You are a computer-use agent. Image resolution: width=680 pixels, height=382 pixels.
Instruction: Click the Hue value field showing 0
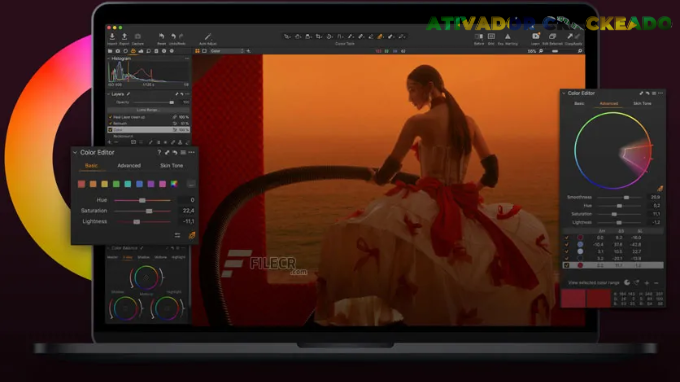click(186, 200)
